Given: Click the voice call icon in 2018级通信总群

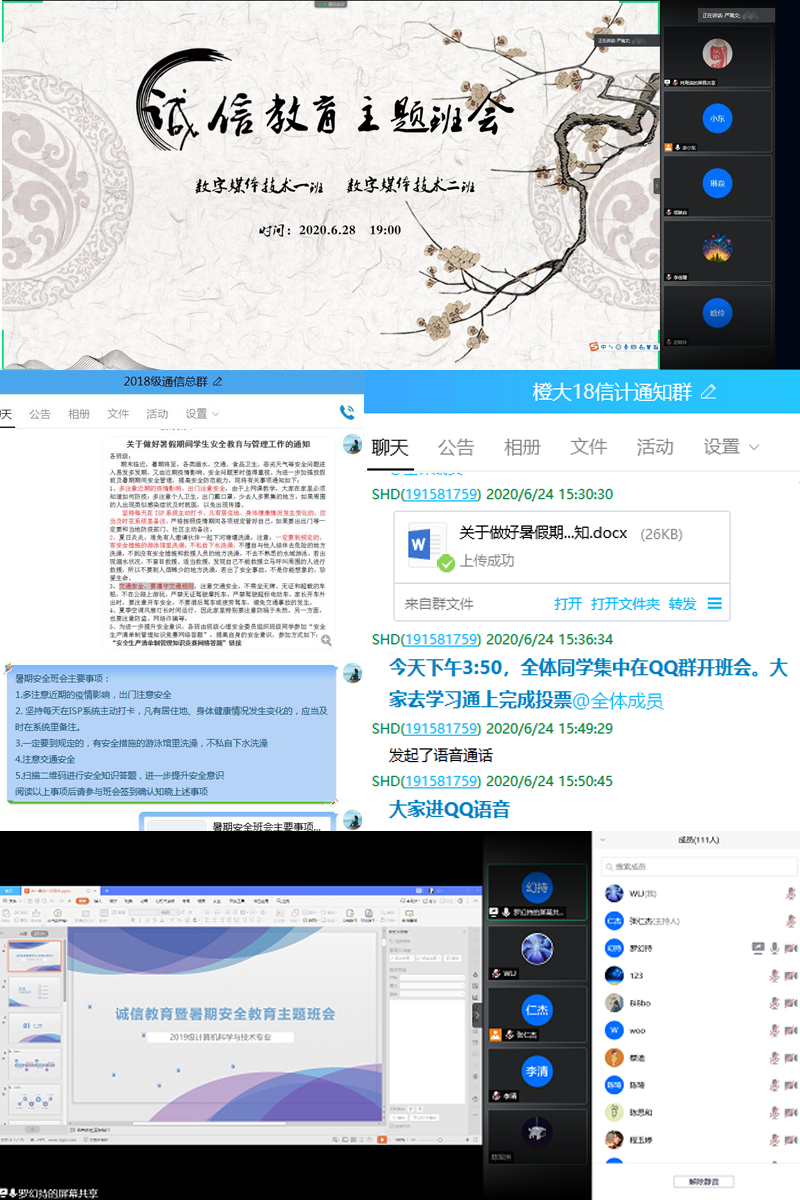Looking at the screenshot, I should click(346, 410).
